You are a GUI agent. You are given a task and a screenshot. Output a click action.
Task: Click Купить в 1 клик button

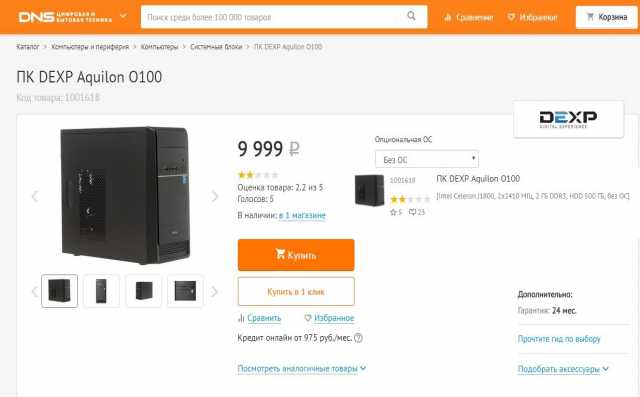[296, 291]
